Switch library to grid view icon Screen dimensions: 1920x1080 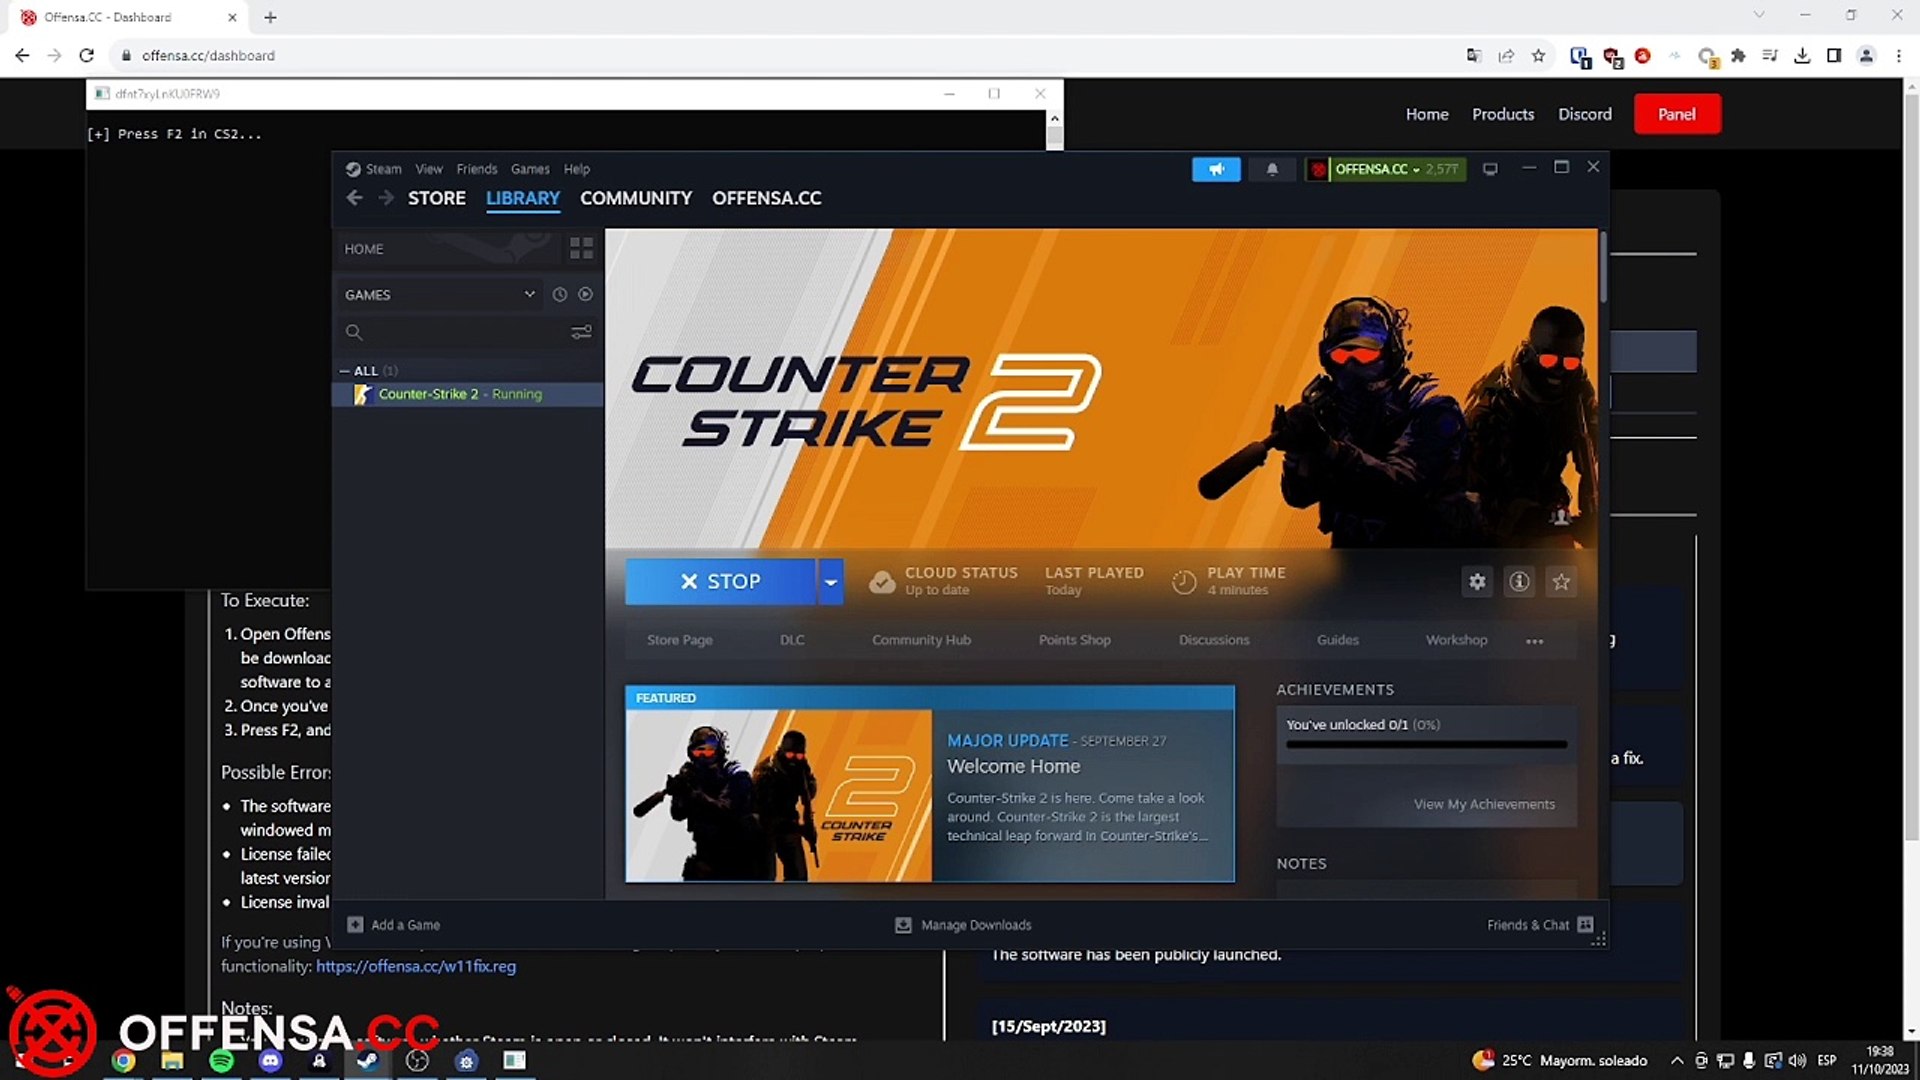pyautogui.click(x=581, y=248)
